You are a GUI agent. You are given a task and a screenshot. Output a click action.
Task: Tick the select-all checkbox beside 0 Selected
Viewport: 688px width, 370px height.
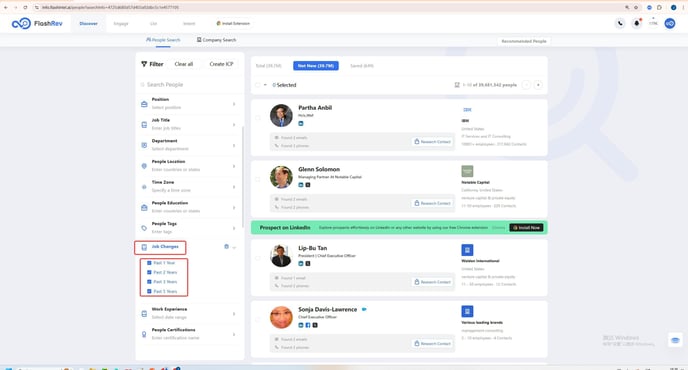258,85
